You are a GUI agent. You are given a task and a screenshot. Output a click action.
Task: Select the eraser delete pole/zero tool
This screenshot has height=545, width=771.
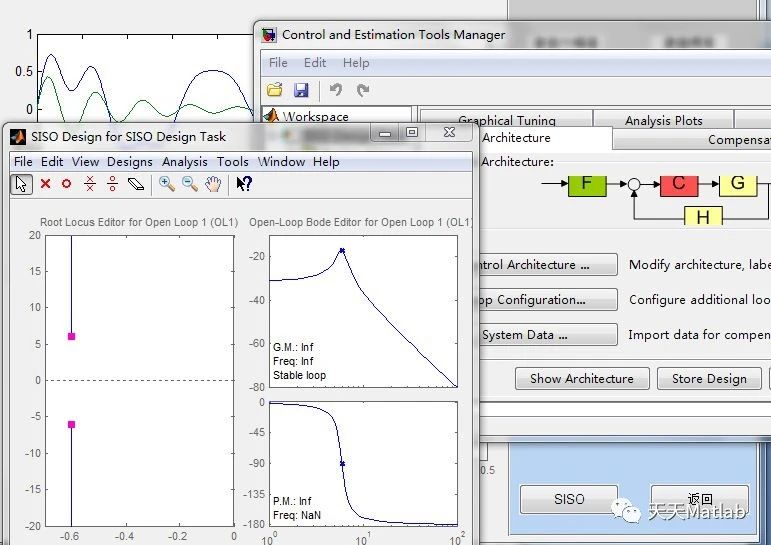coord(136,184)
